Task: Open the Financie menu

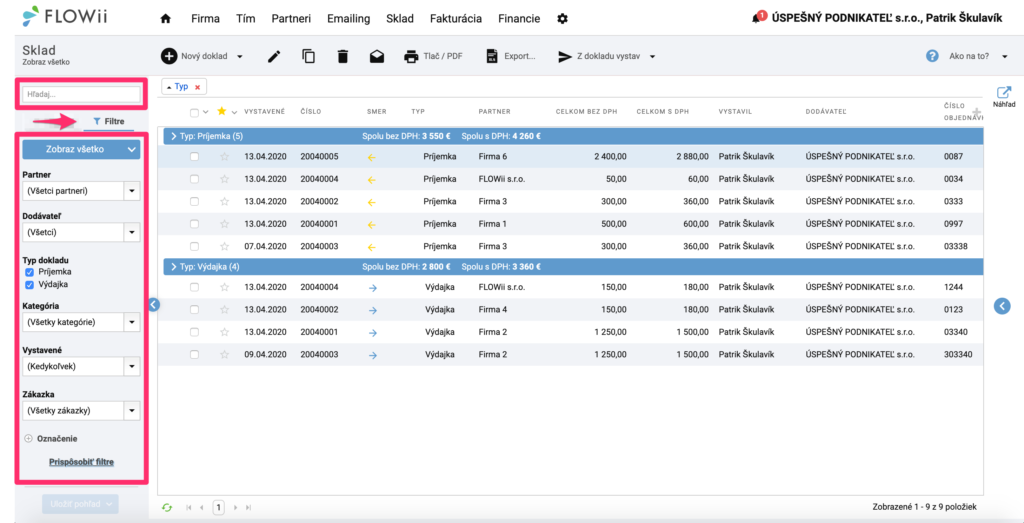Action: pos(519,19)
